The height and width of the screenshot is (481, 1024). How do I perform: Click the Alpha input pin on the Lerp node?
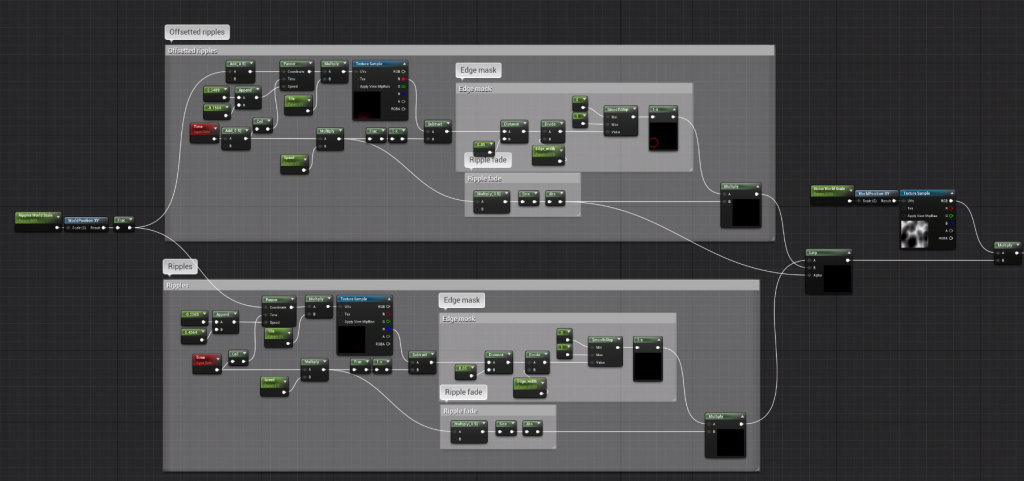coord(812,273)
